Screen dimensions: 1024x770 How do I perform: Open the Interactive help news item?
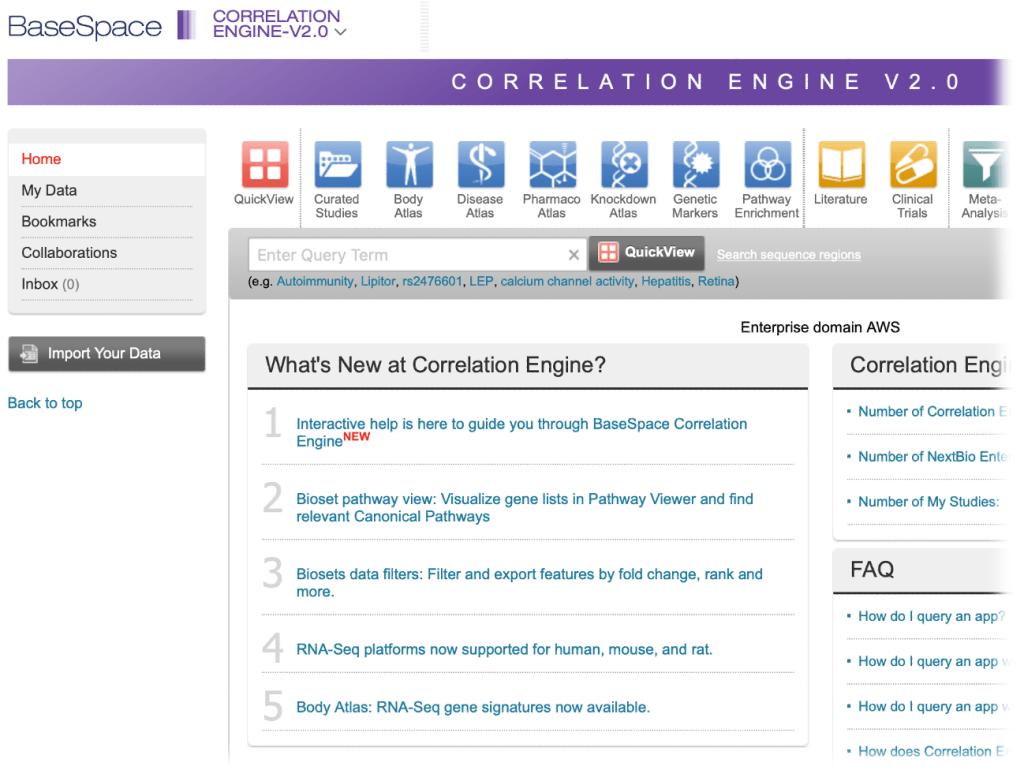point(522,432)
